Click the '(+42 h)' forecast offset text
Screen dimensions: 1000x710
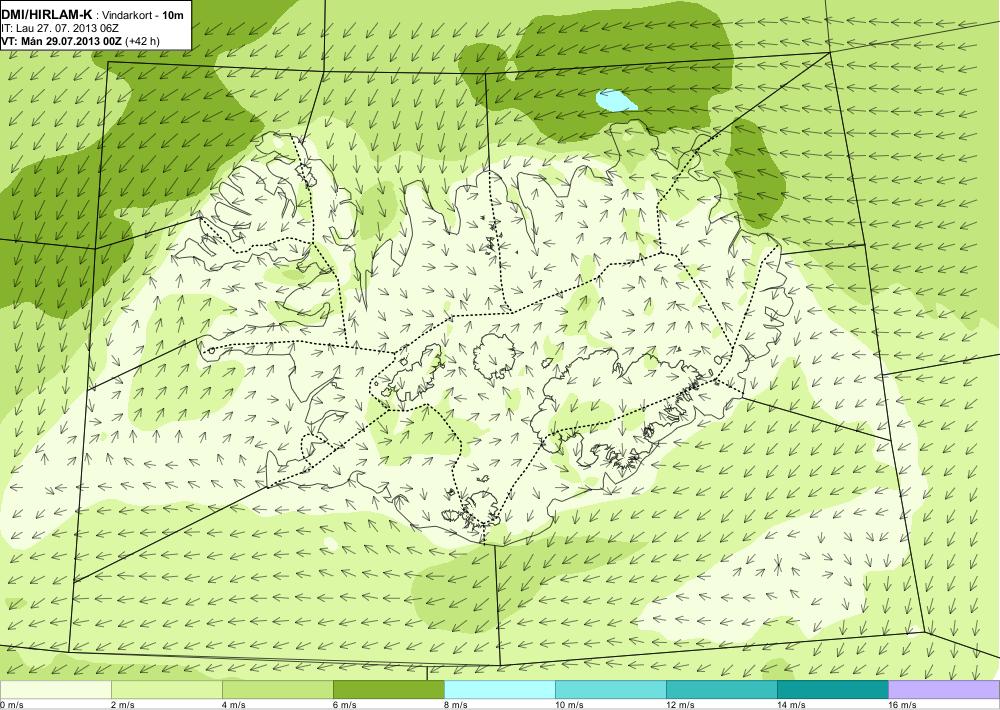(x=143, y=41)
